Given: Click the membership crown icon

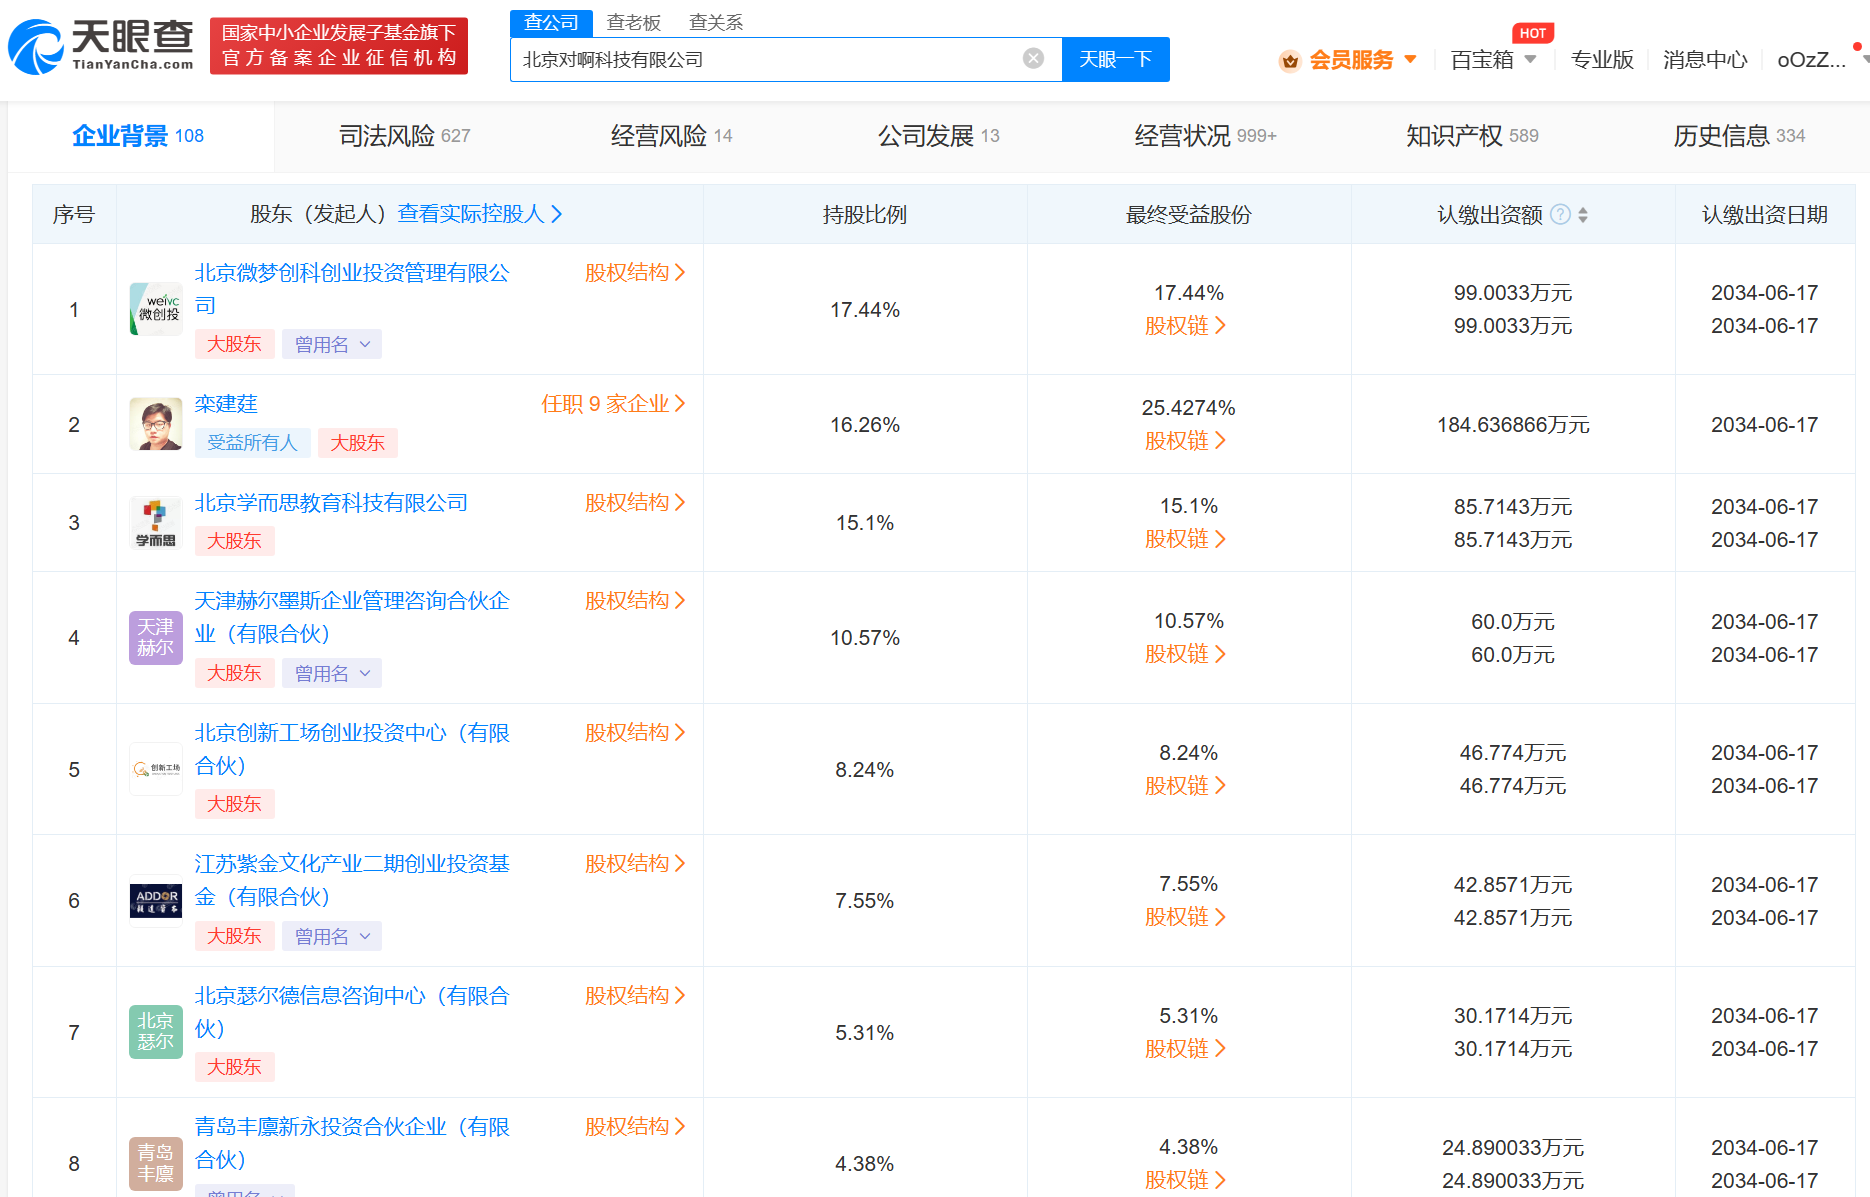Looking at the screenshot, I should (1290, 61).
